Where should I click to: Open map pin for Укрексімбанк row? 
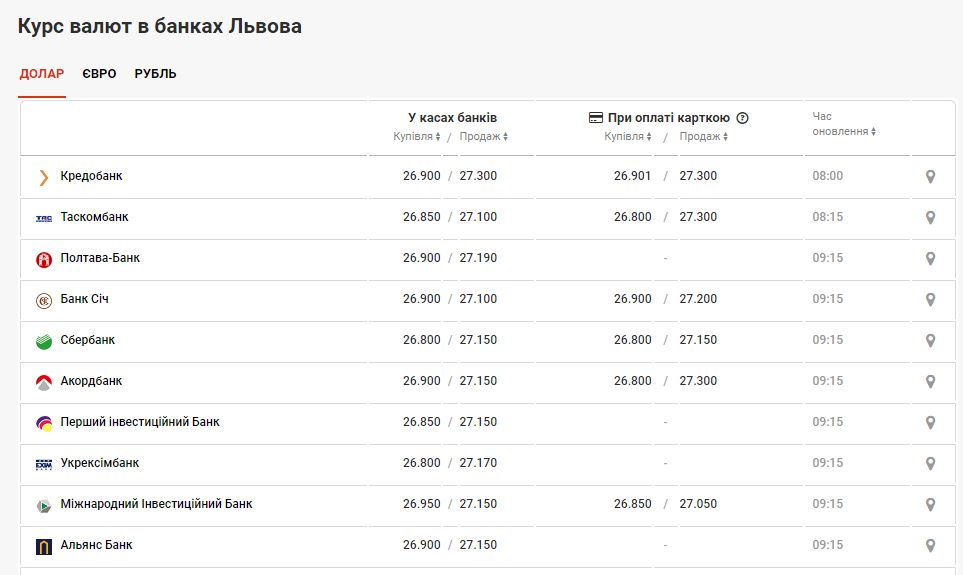(930, 464)
